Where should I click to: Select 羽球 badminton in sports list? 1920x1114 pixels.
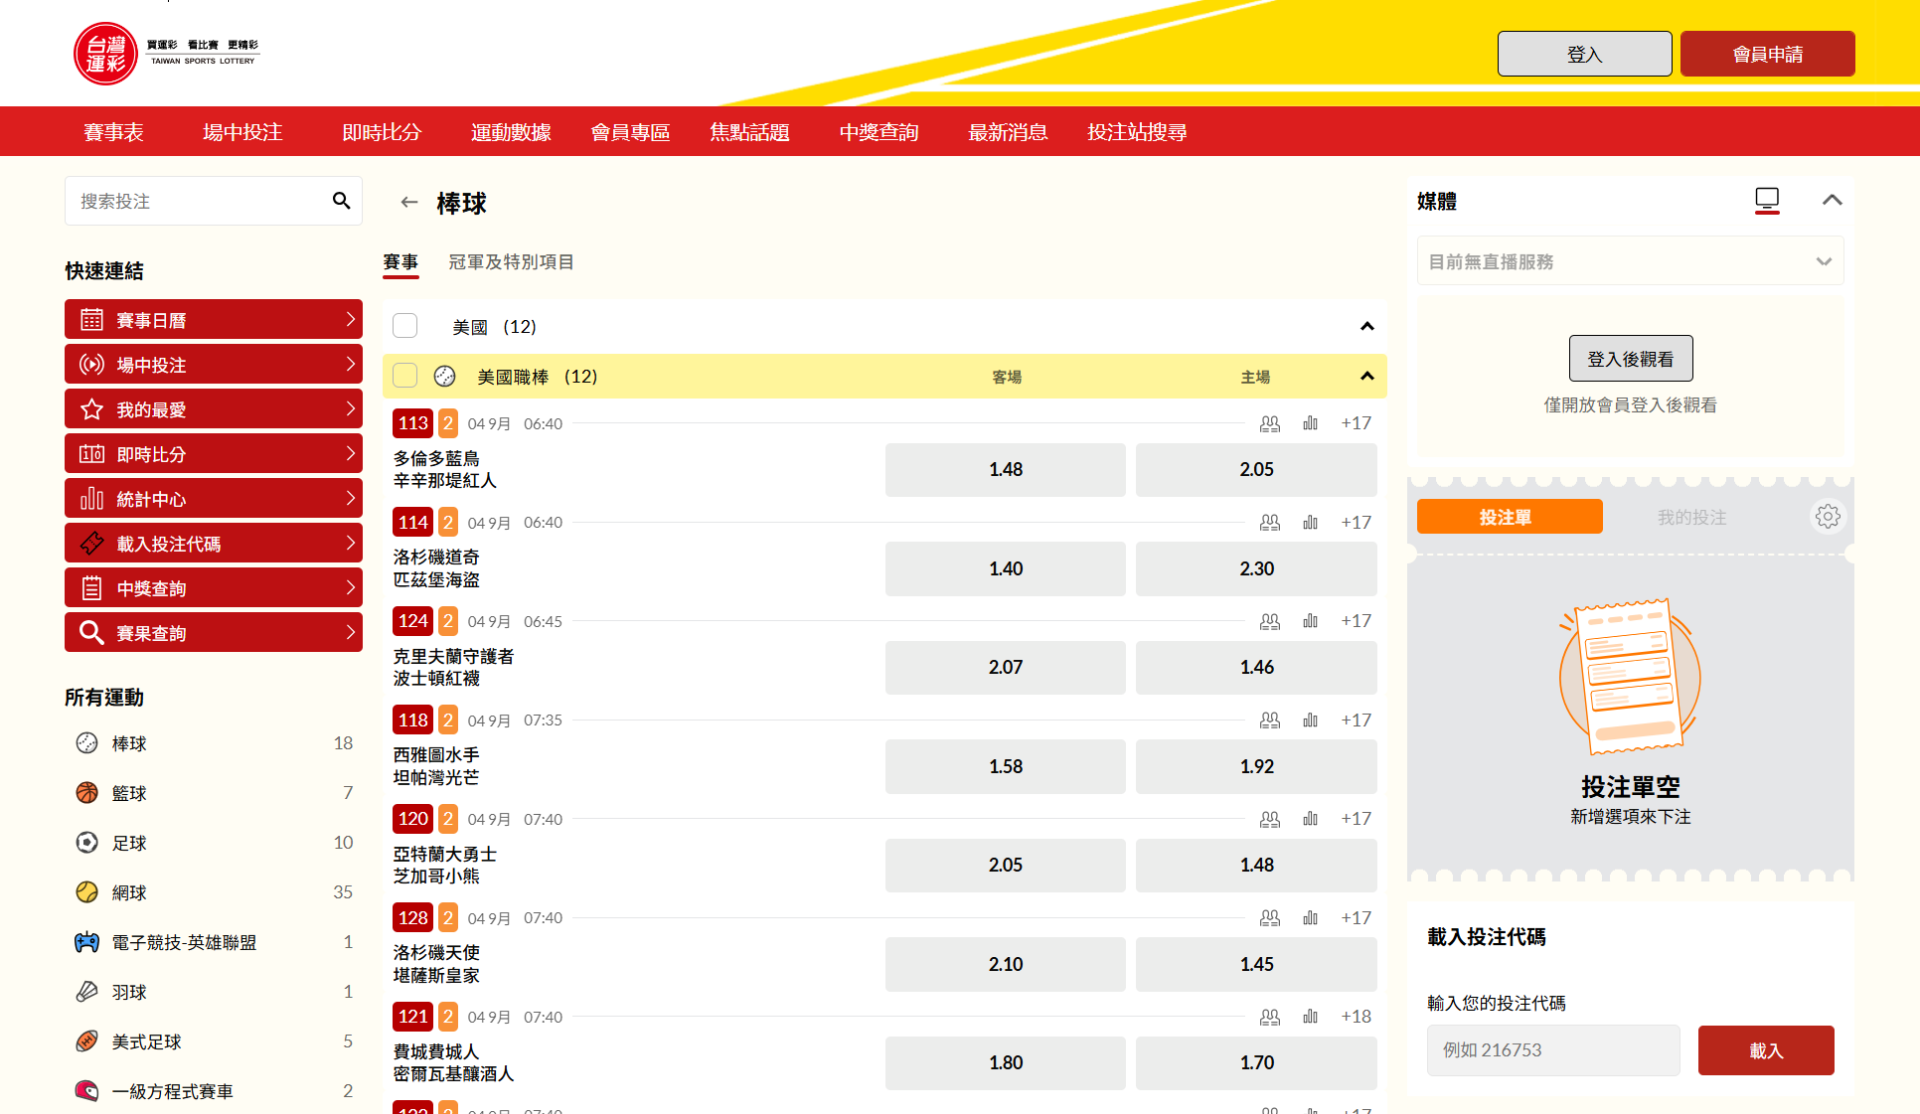tap(213, 992)
